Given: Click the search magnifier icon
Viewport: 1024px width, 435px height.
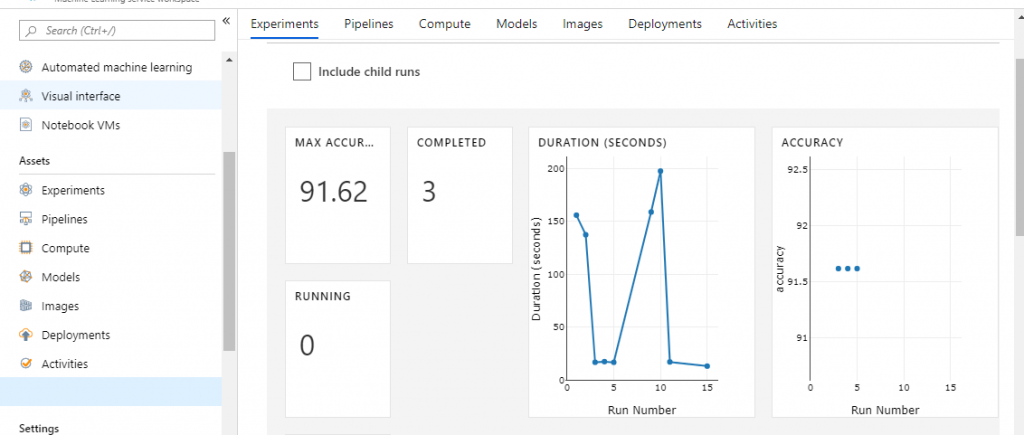Looking at the screenshot, I should click(32, 31).
